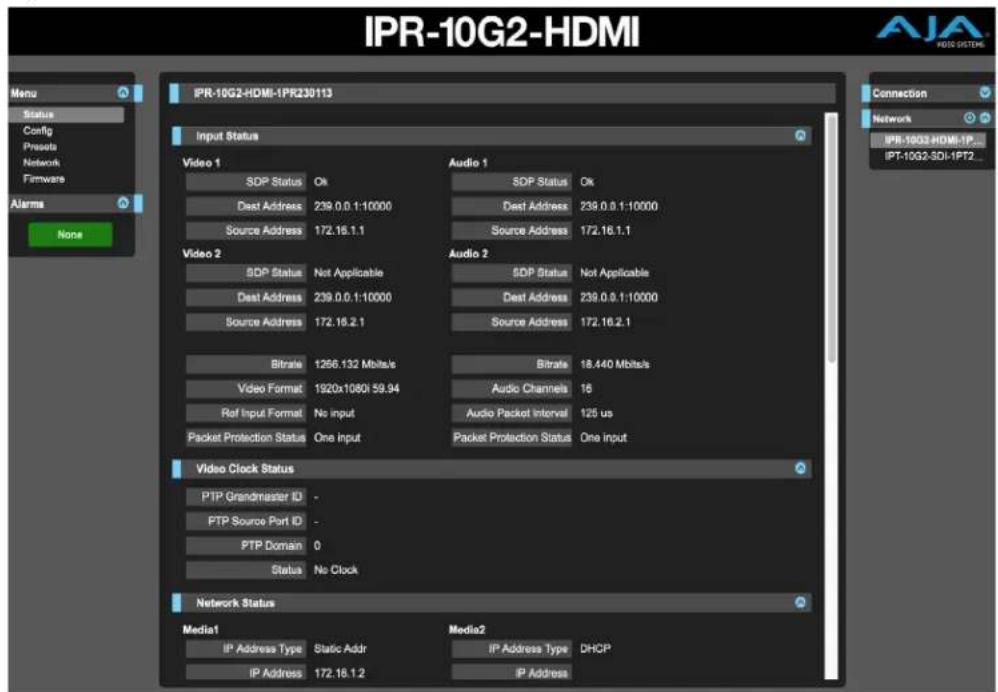Collapse the Network device list arrow
998x692 pixels.
pos(985,118)
